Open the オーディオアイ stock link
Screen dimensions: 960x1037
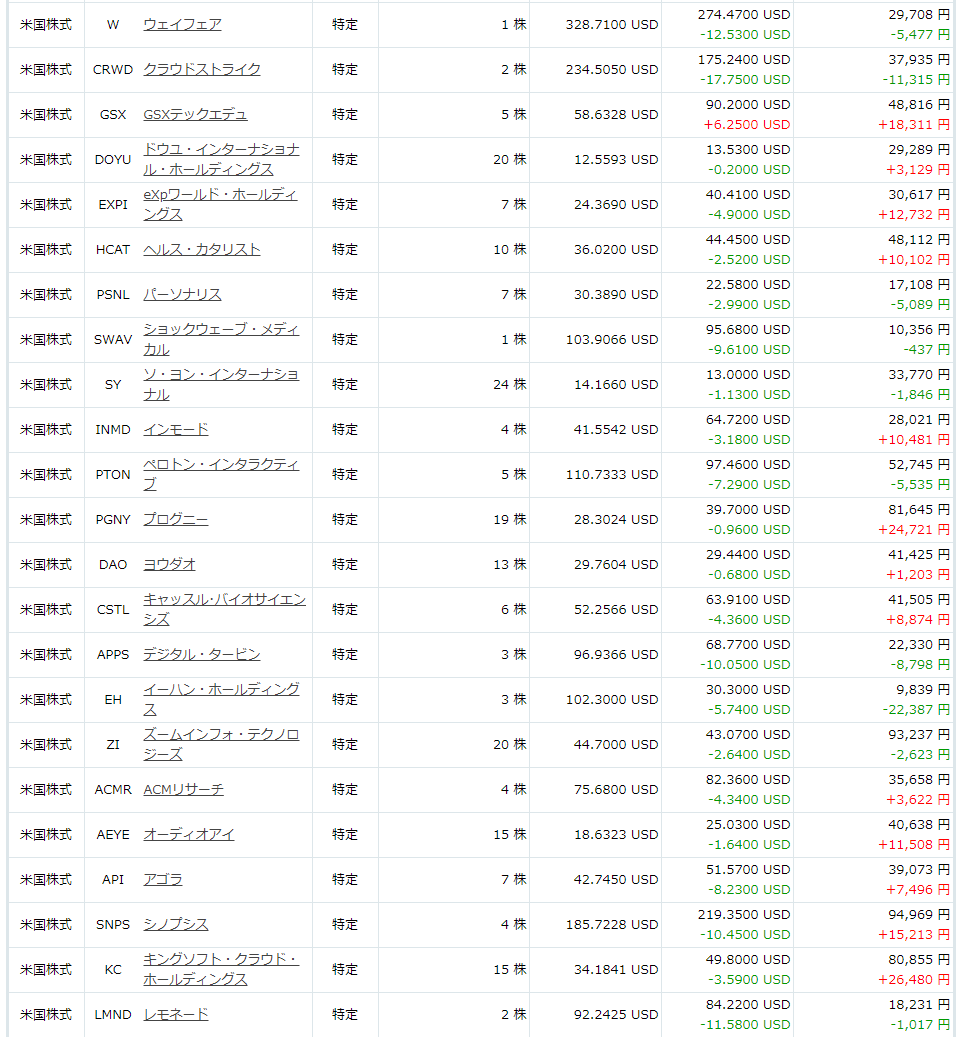pyautogui.click(x=189, y=834)
